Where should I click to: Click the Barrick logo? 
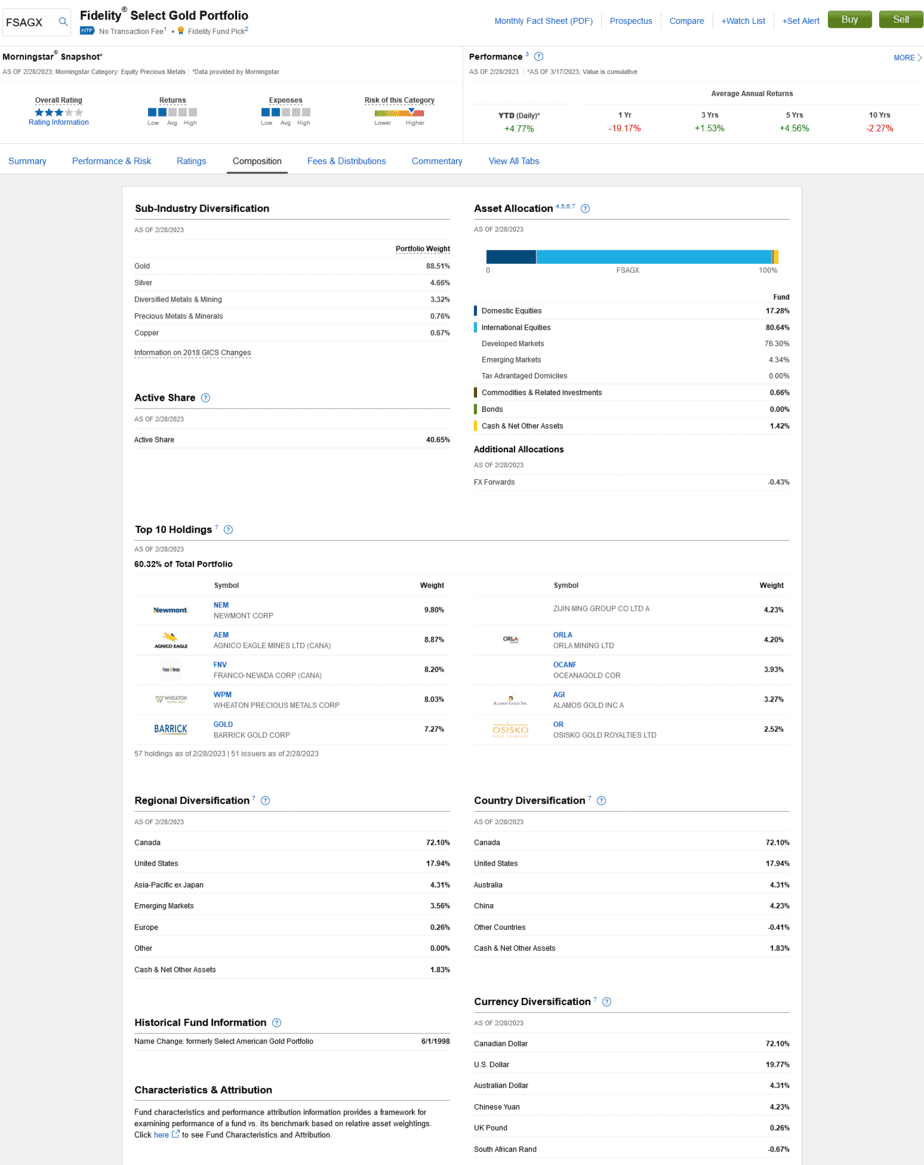171,729
